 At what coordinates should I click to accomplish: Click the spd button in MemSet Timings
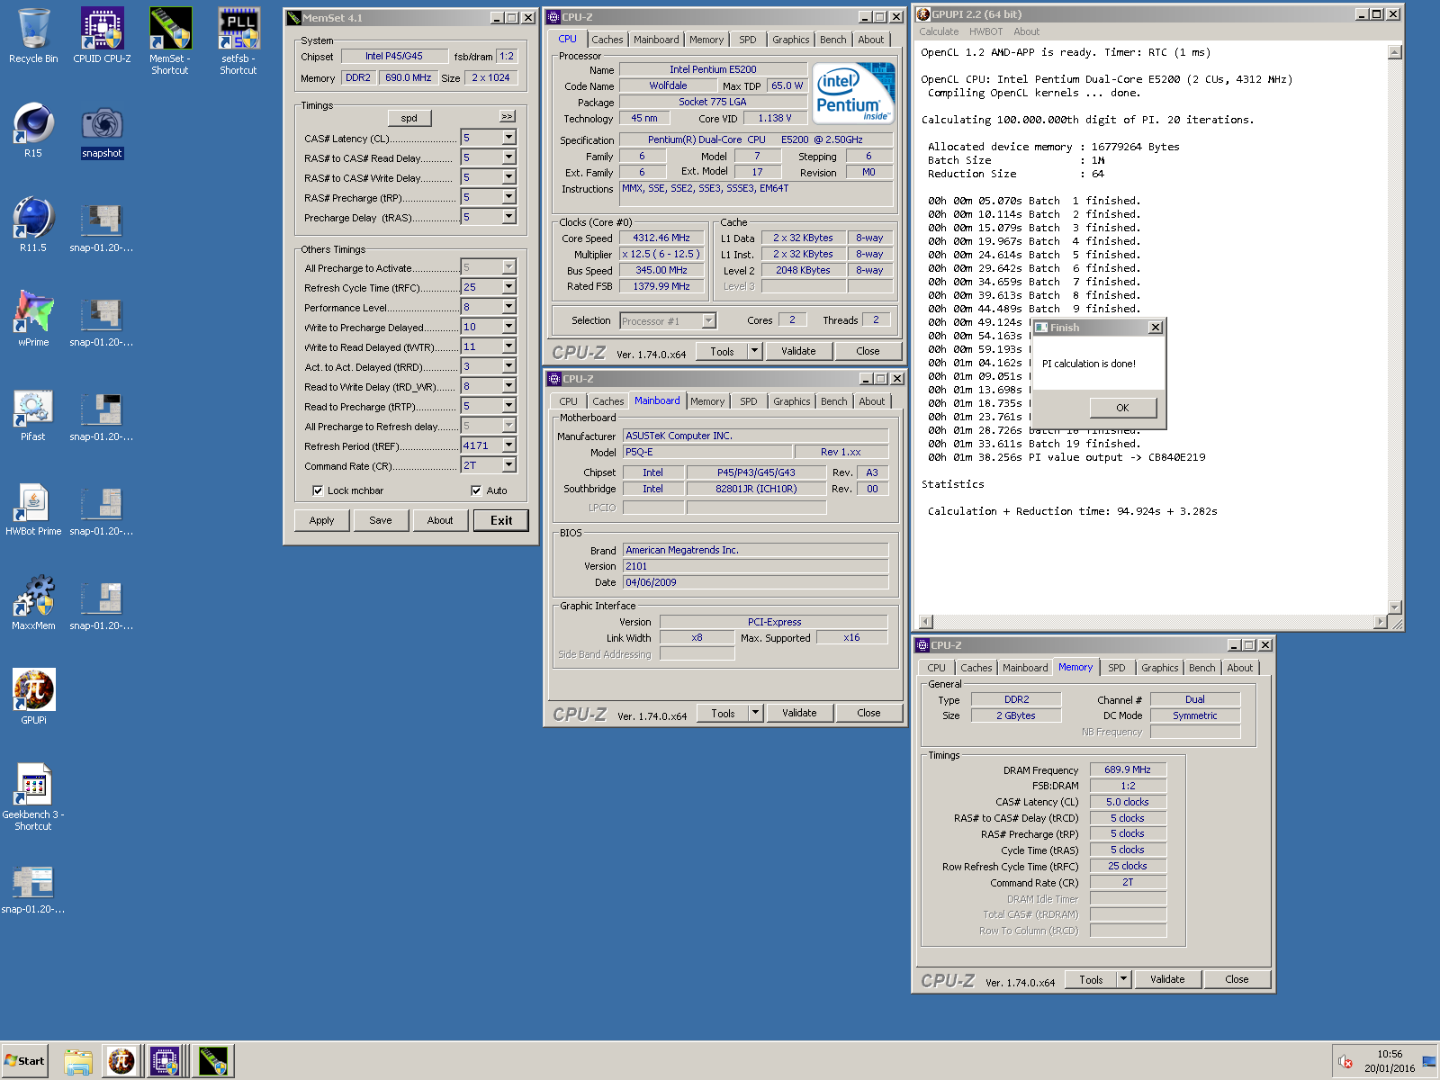pos(409,118)
